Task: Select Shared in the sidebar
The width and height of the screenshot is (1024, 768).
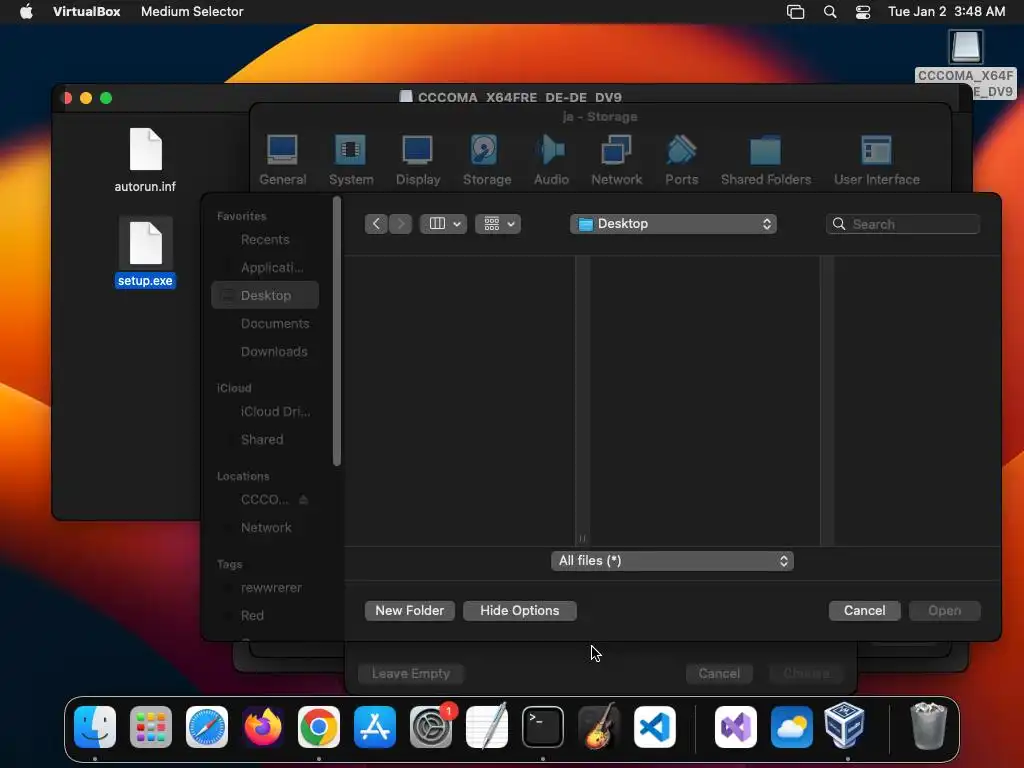Action: tap(265, 440)
